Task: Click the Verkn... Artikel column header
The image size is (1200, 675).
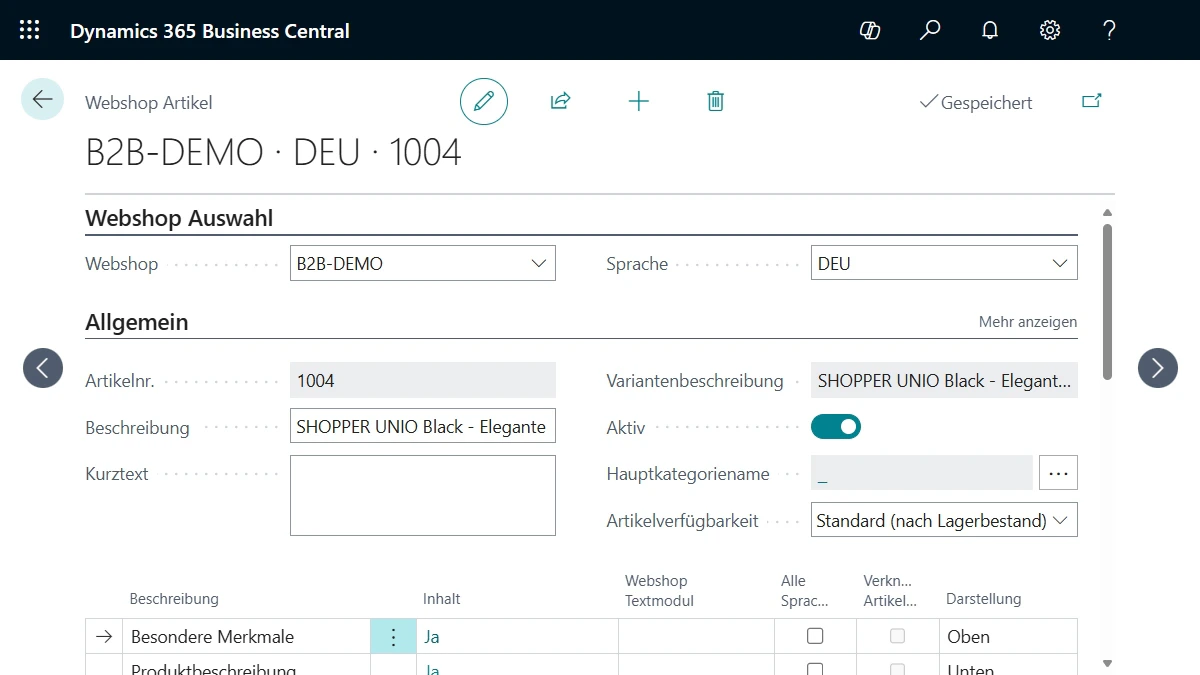Action: [890, 590]
